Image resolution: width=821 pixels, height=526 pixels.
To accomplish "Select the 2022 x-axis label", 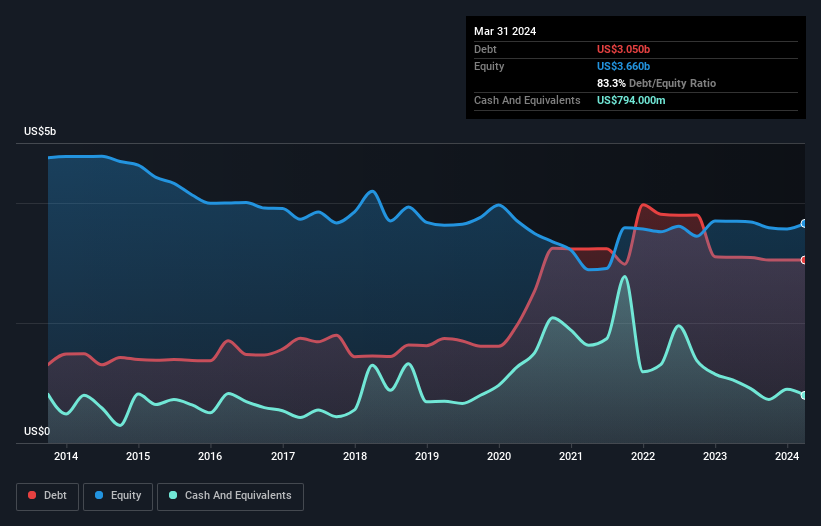I will (643, 456).
